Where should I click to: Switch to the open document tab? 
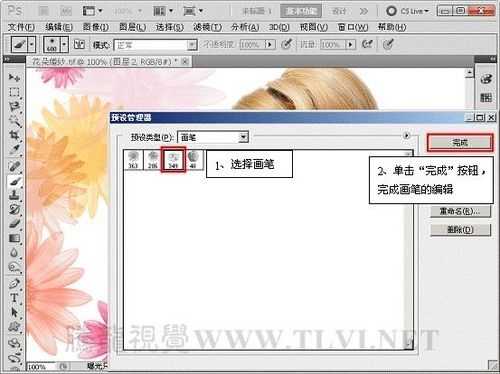tap(109, 62)
